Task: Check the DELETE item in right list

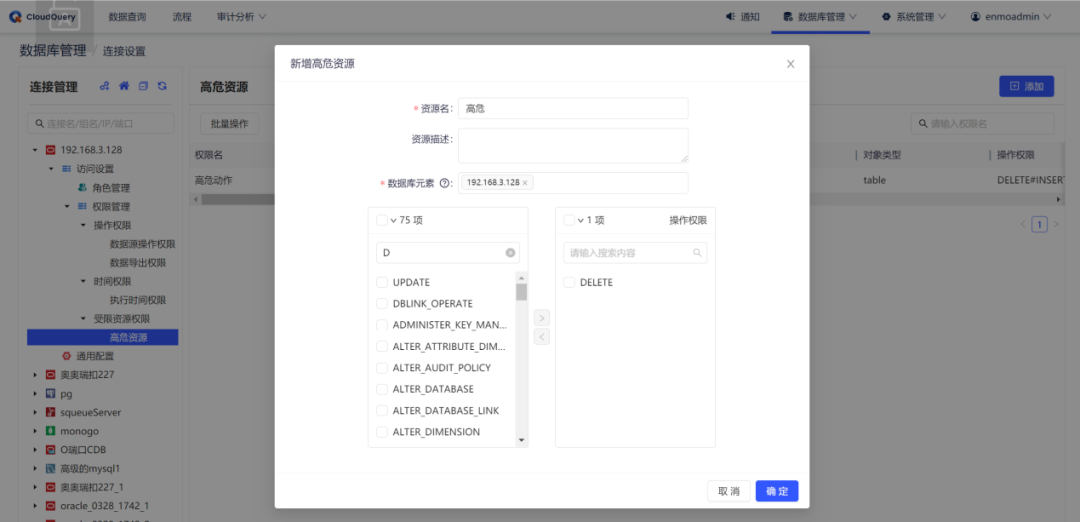Action: 569,282
